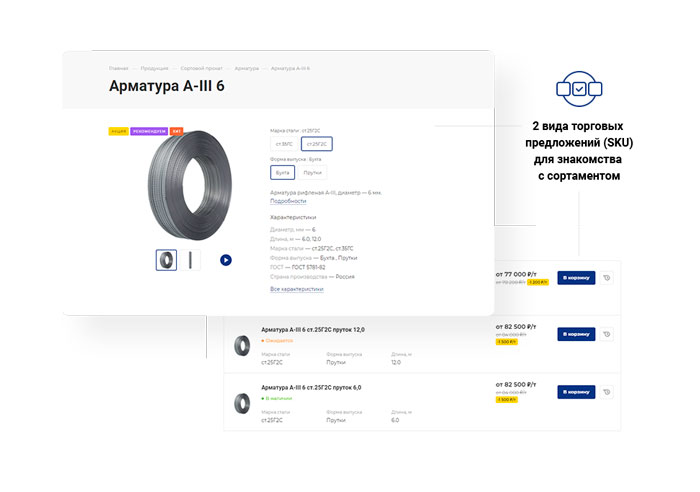Go to Продукция breadcrumb
The width and height of the screenshot is (700, 492).
click(x=154, y=68)
